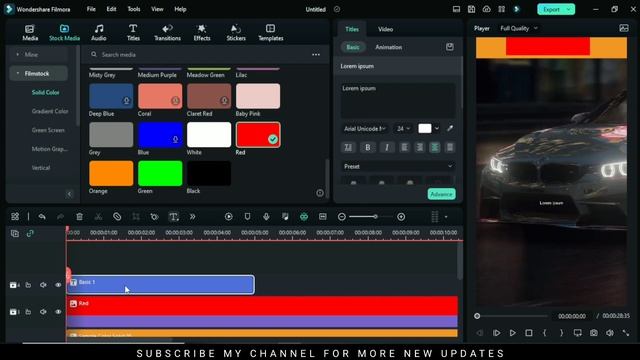Click the snapshot camera icon in player
640x360 pixels.
coord(593,333)
